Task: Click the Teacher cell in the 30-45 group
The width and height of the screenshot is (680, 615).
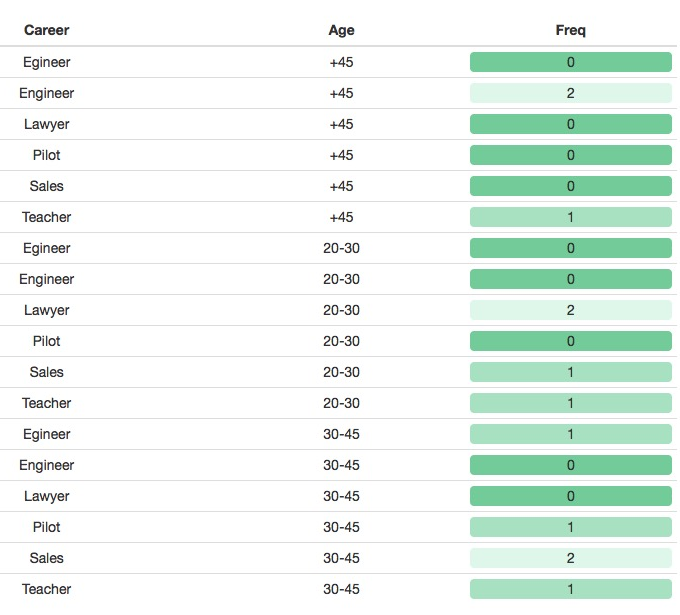Action: (x=46, y=589)
